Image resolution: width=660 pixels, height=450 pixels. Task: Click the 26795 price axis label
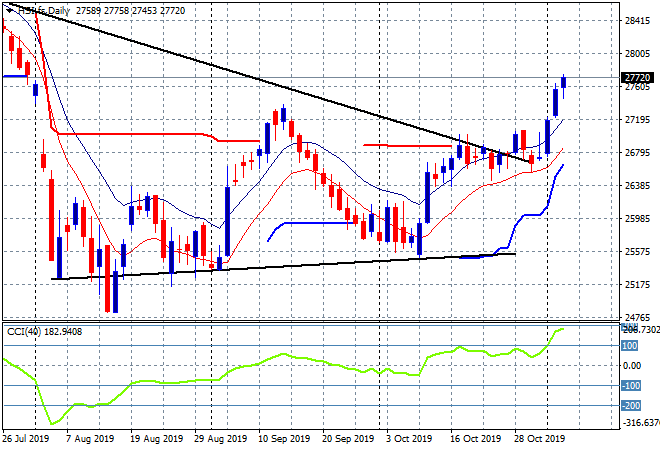tap(637, 152)
